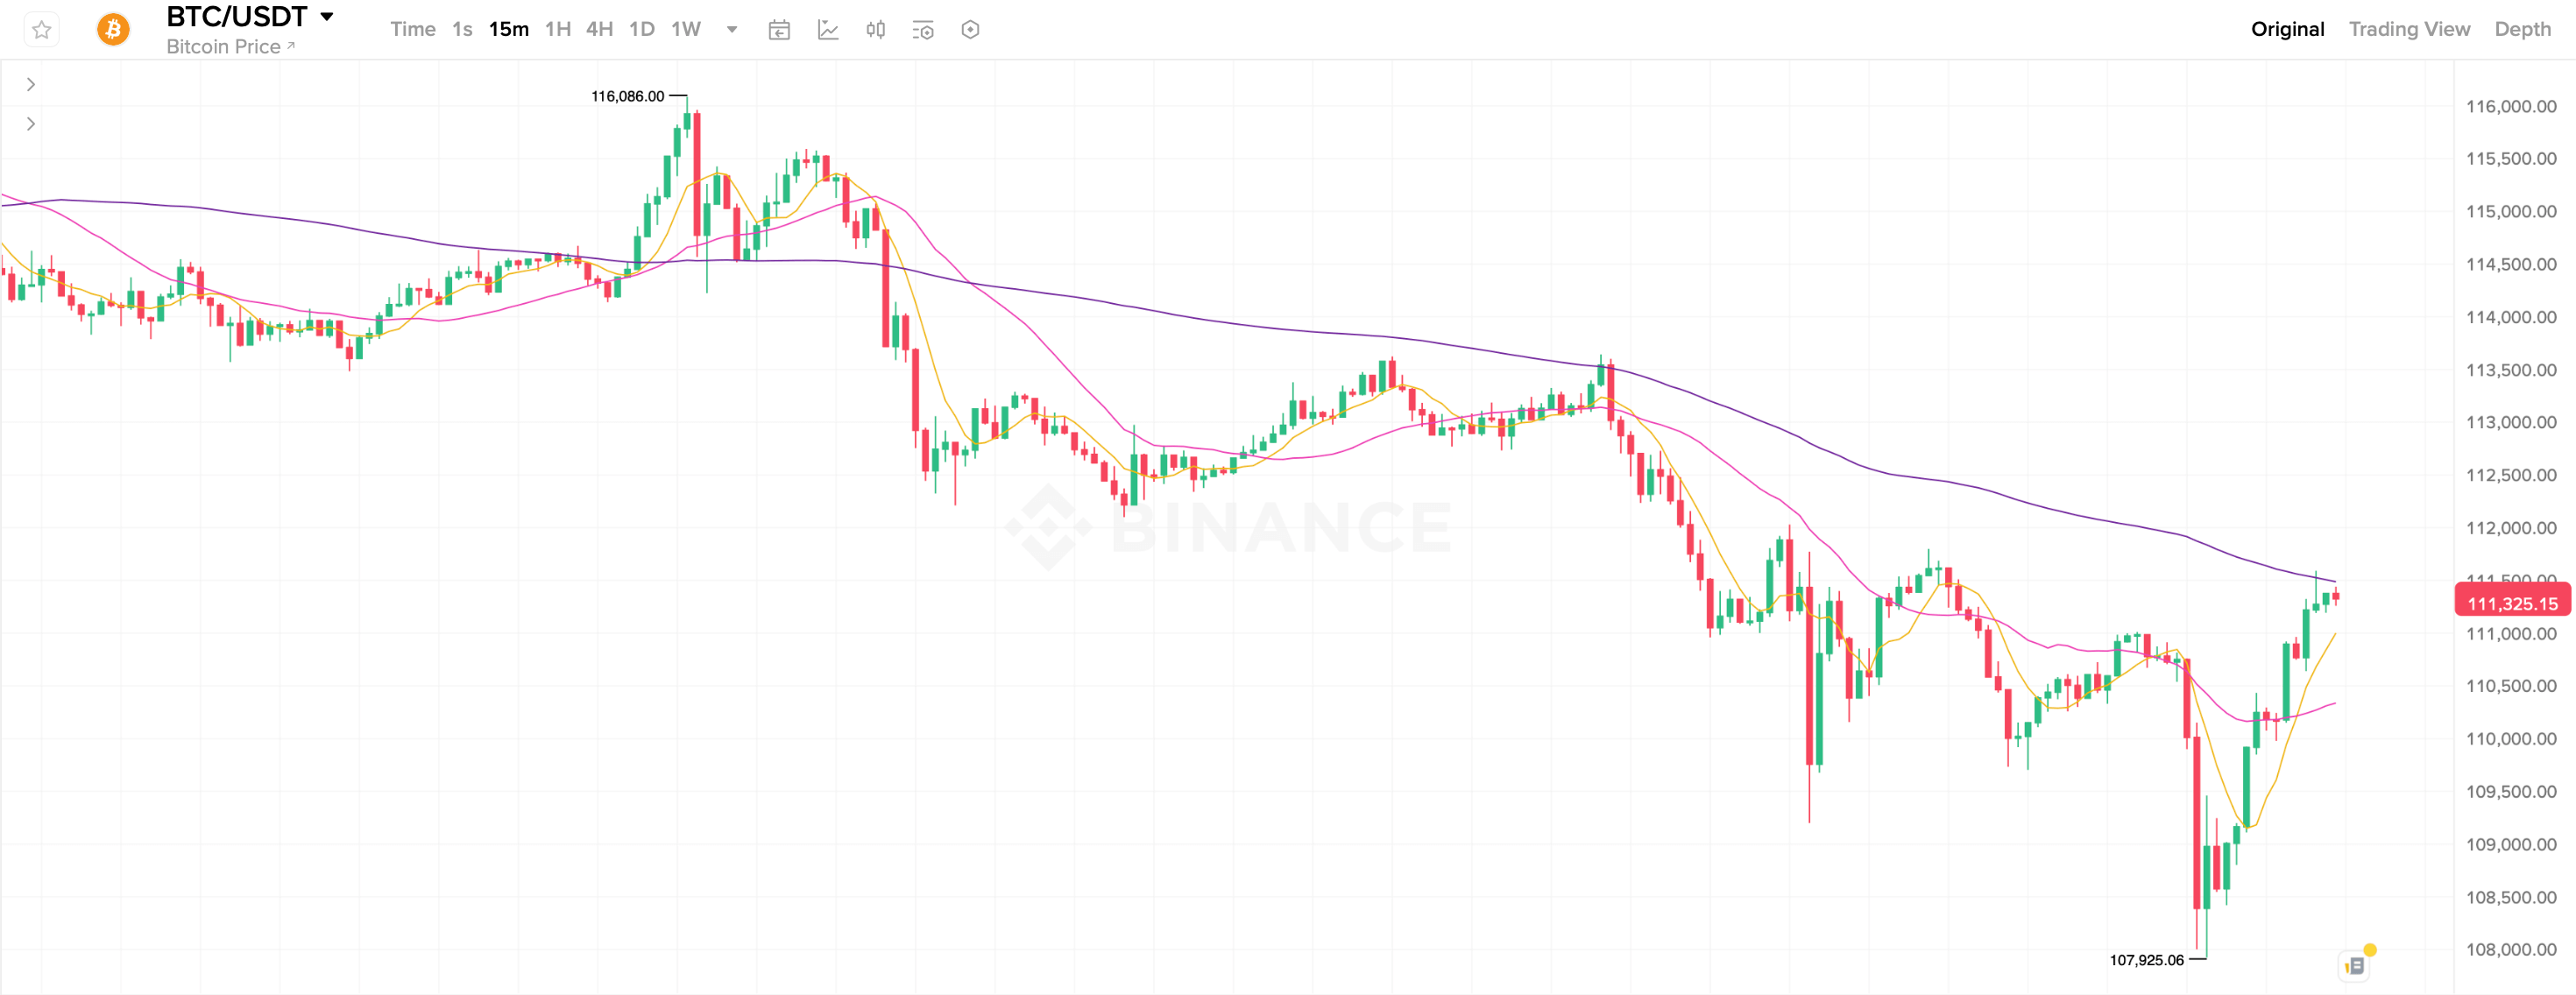Click the hexagon icon in the chart toolbar
Image resolution: width=2576 pixels, height=995 pixels.
coord(970,30)
